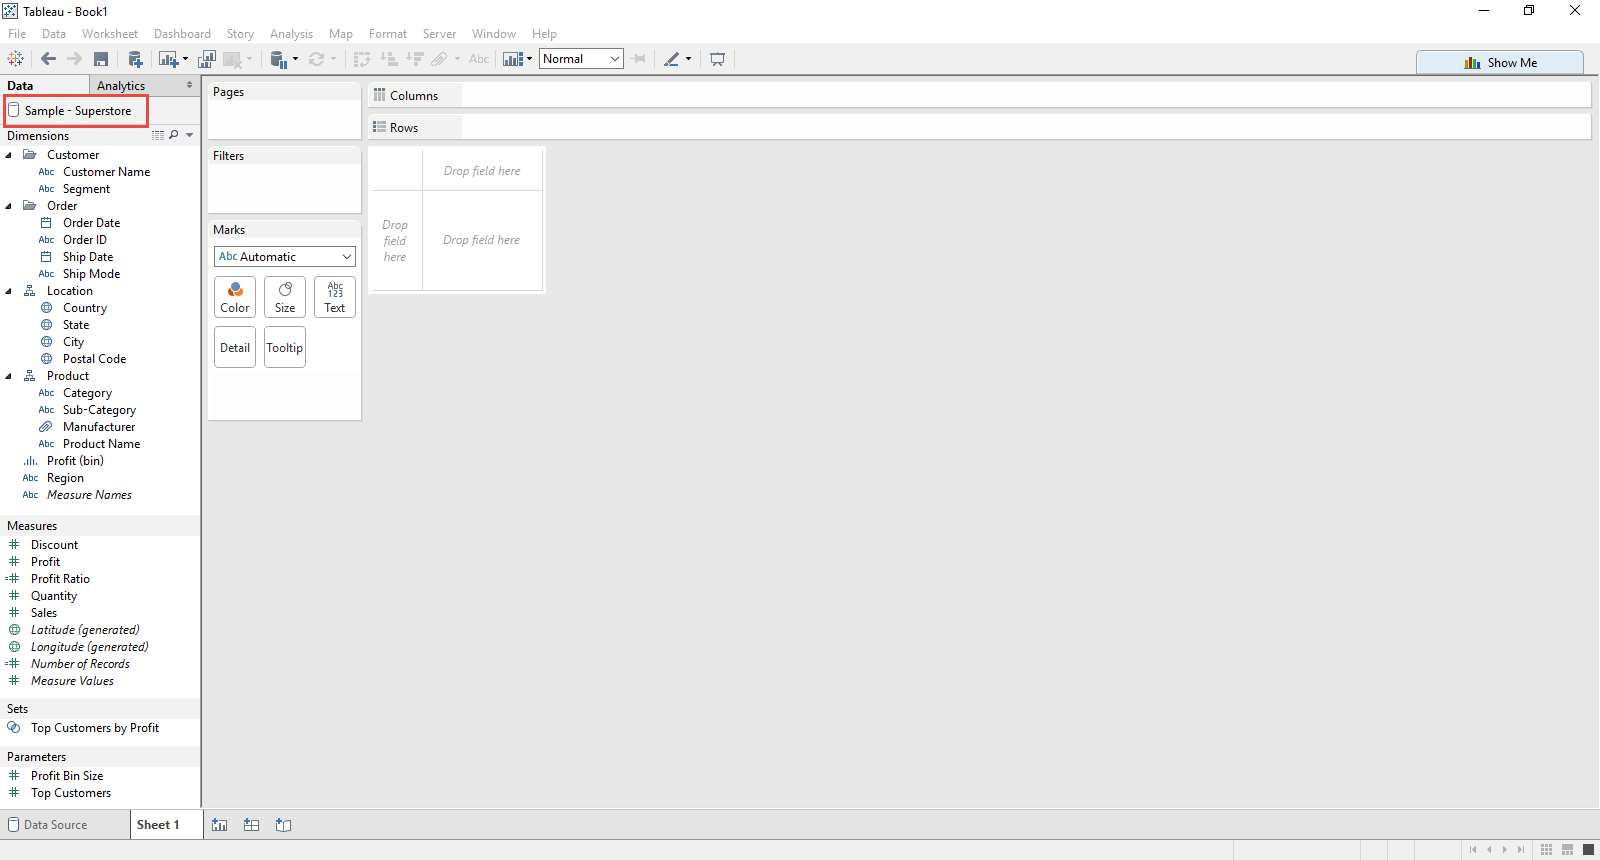The width and height of the screenshot is (1600, 860).
Task: Open the File menu
Action: tap(17, 34)
